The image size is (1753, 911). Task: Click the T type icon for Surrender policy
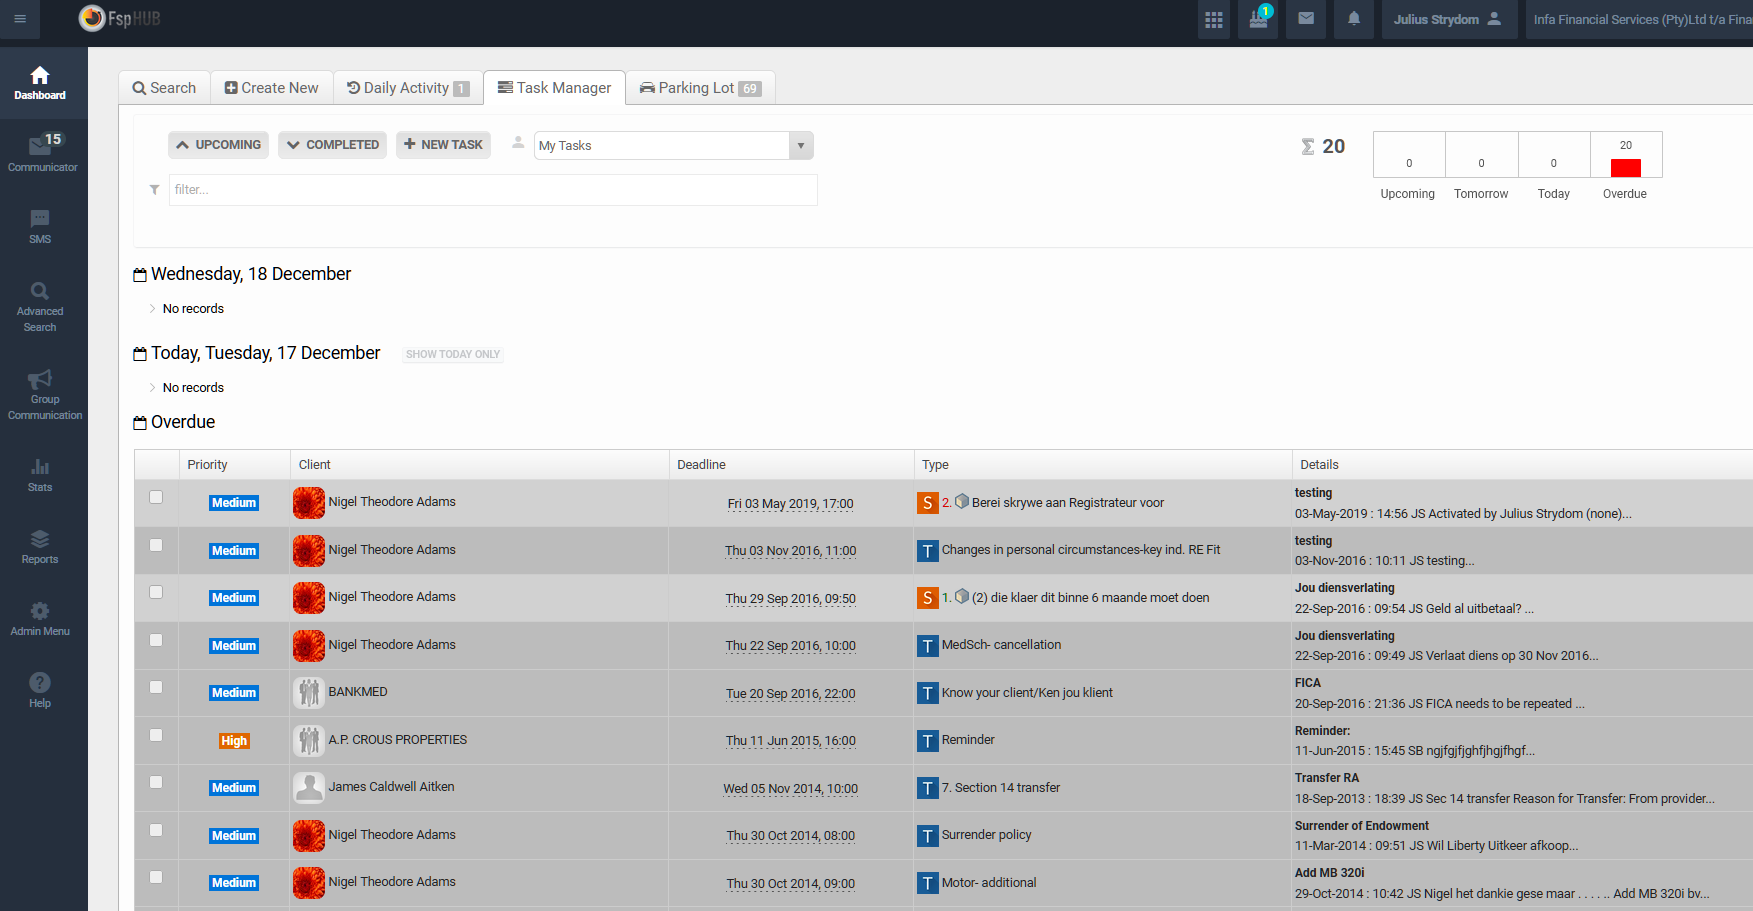(x=928, y=836)
